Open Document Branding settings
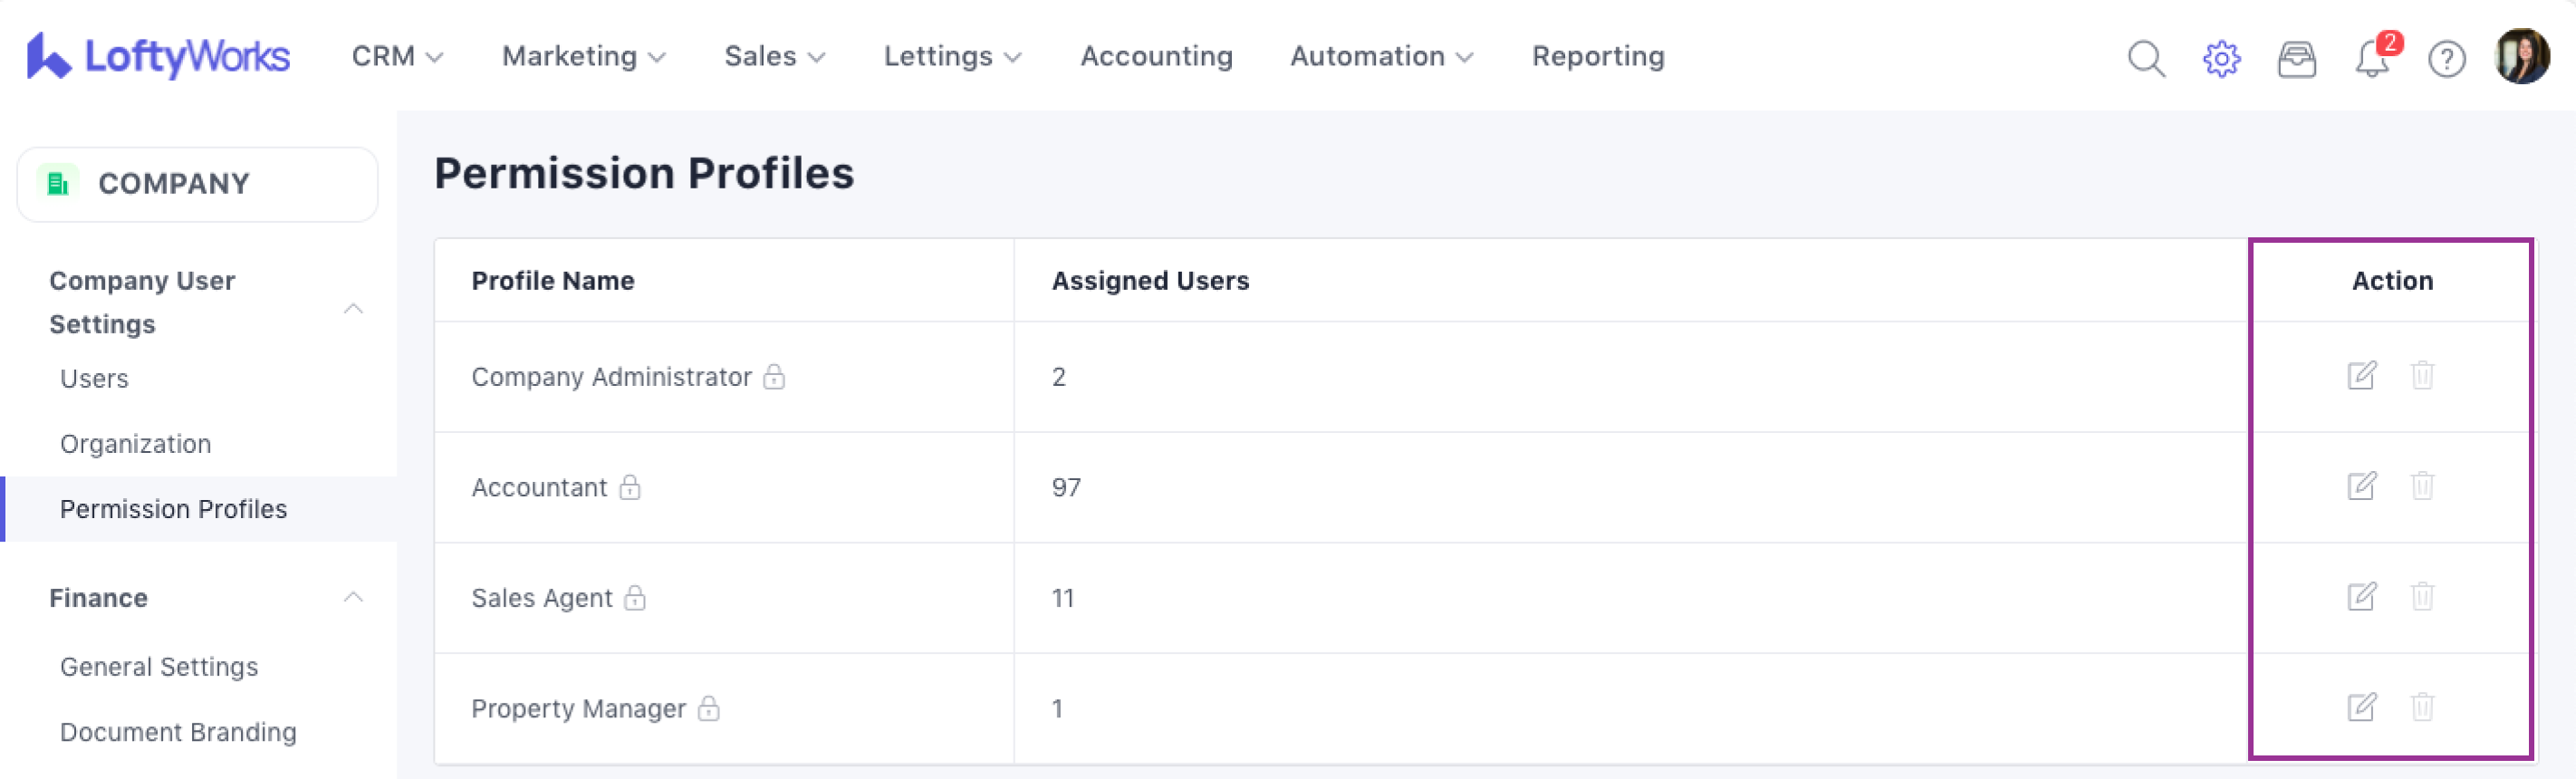 (178, 732)
